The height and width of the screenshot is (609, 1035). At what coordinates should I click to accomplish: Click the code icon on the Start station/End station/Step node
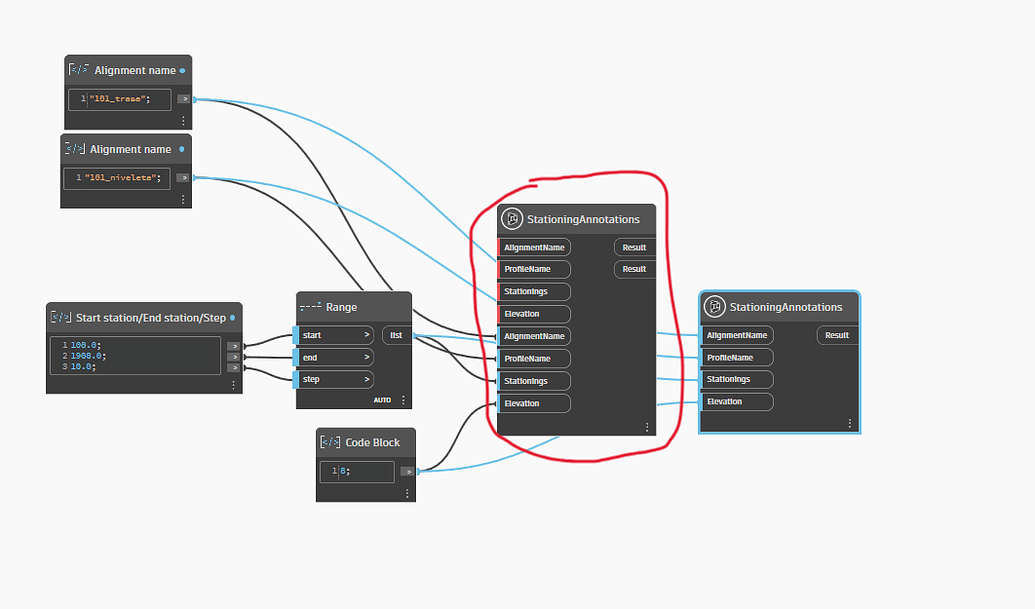pyautogui.click(x=60, y=317)
